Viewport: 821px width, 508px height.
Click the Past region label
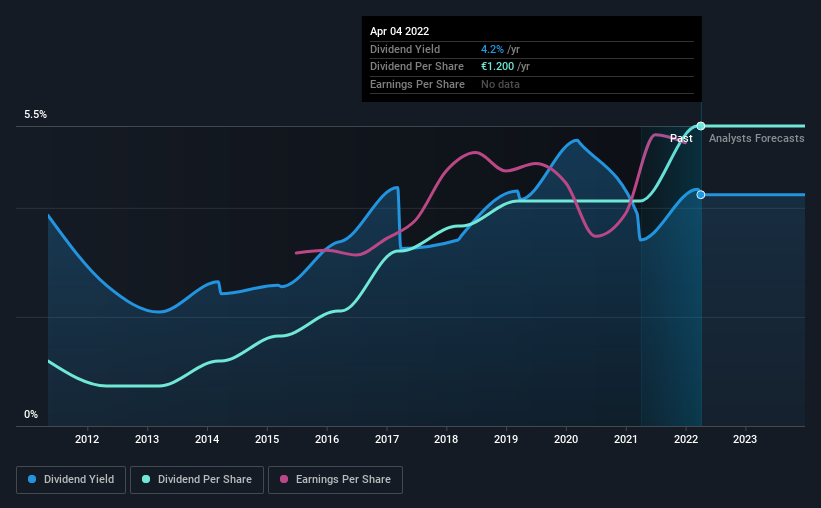click(681, 138)
